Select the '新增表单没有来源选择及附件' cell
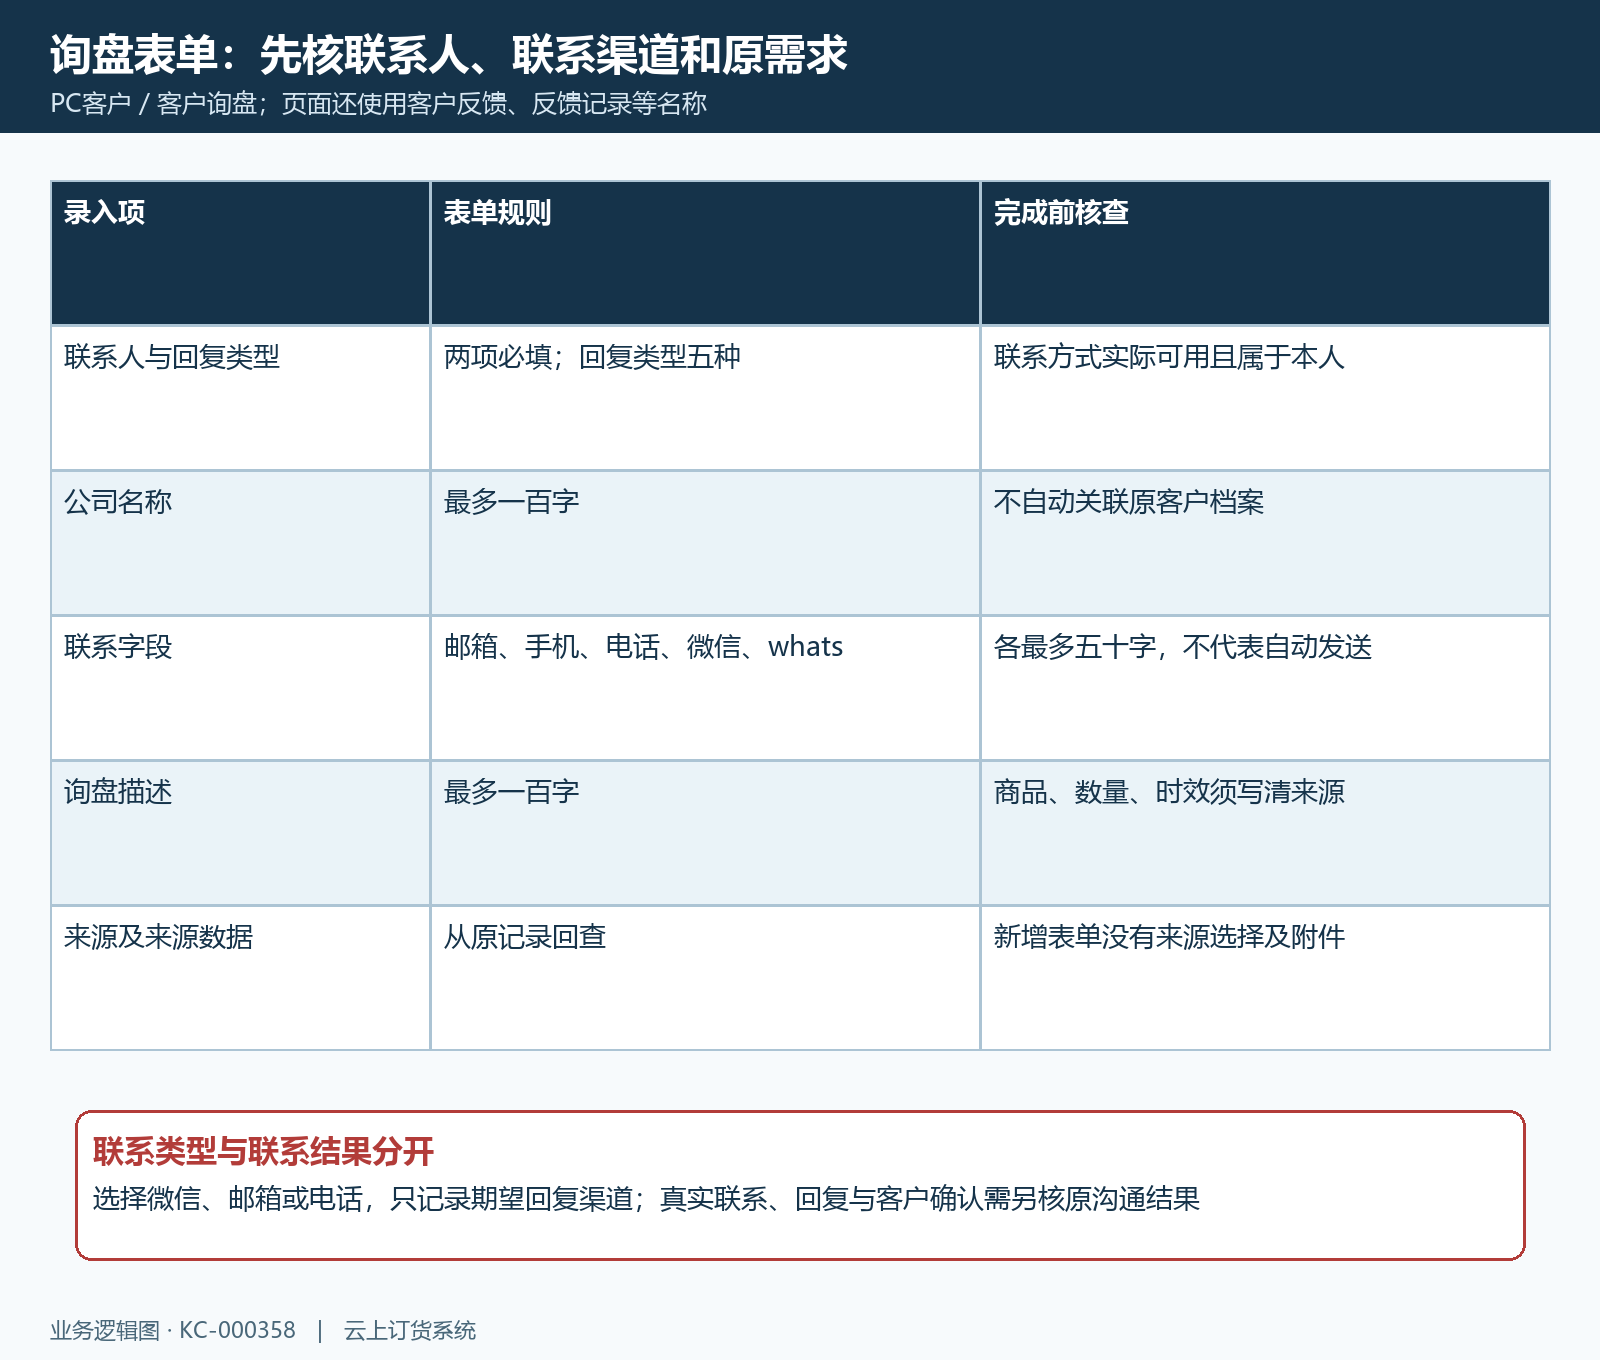The width and height of the screenshot is (1600, 1360). (x=1265, y=978)
